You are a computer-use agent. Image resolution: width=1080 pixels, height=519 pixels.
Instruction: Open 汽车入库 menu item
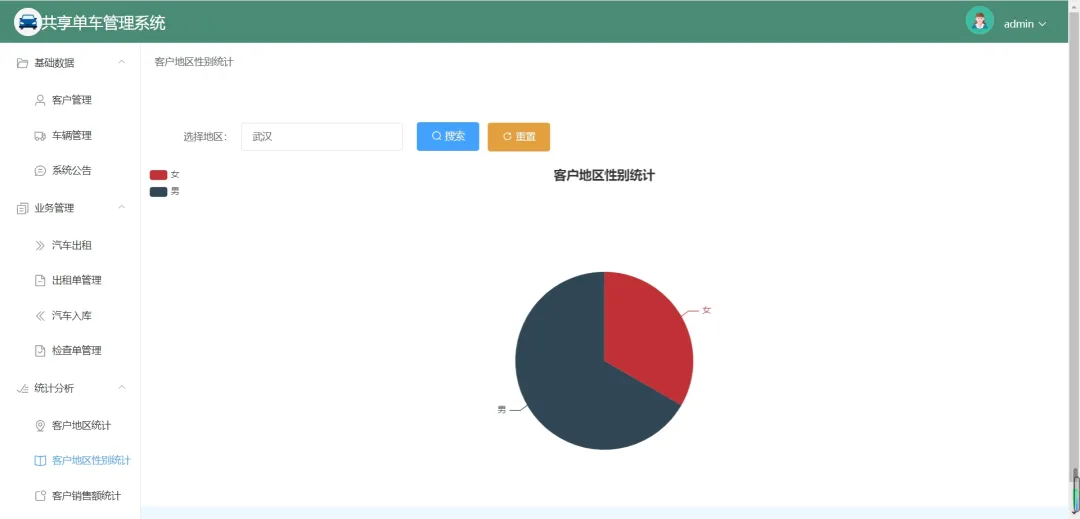coord(70,316)
